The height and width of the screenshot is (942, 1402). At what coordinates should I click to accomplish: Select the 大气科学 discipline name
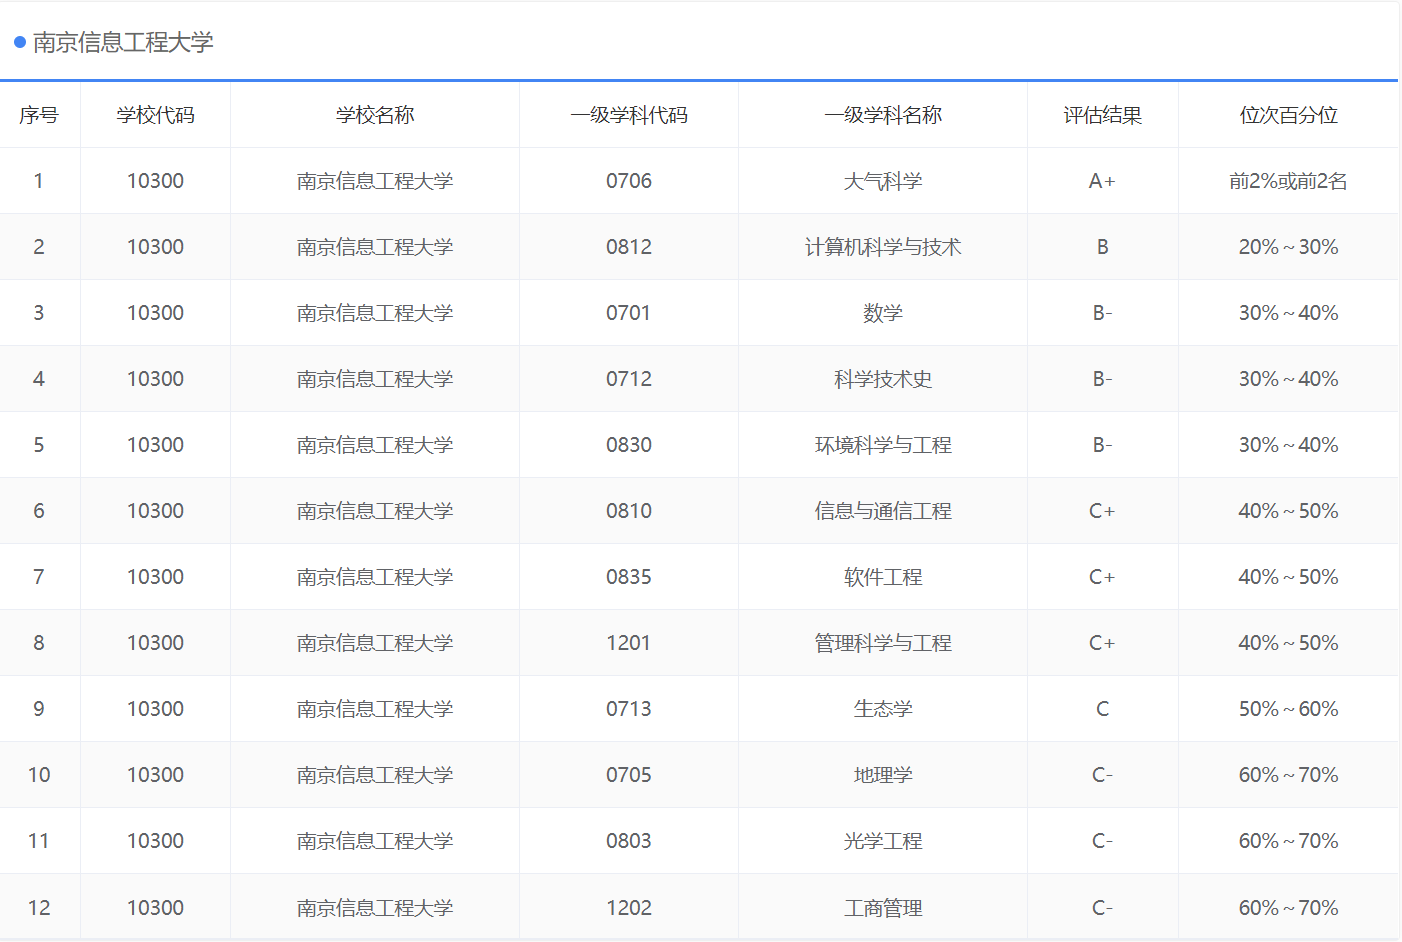883,180
